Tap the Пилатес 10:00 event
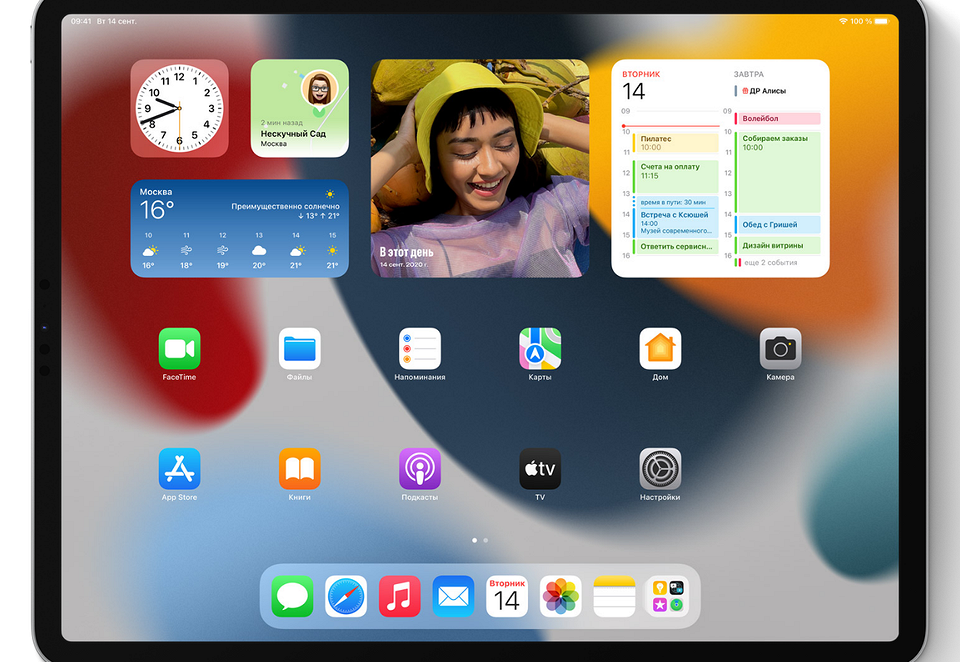This screenshot has width=960, height=662. (676, 142)
